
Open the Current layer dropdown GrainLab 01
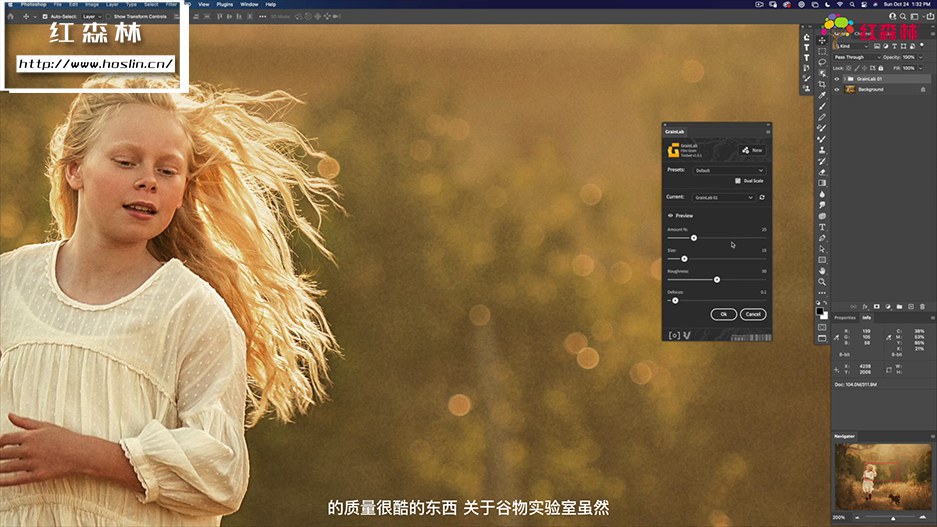pyautogui.click(x=723, y=197)
